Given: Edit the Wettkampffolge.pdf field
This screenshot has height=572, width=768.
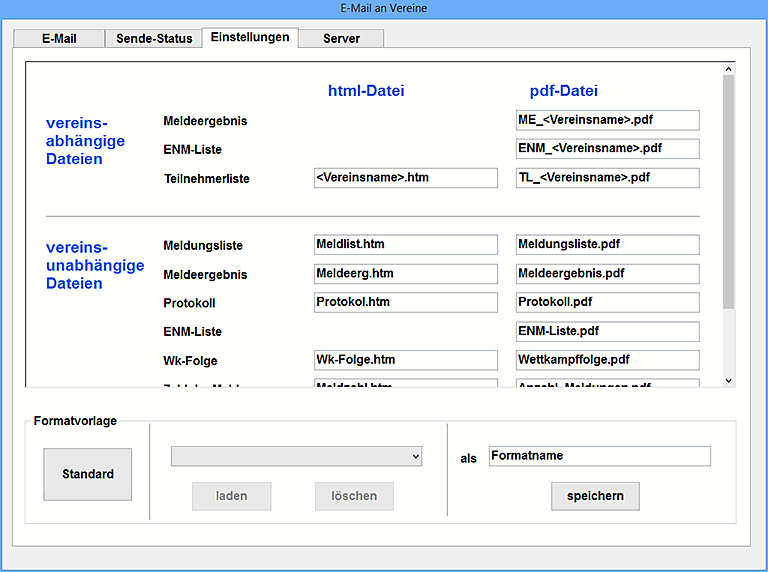Looking at the screenshot, I should click(x=607, y=360).
